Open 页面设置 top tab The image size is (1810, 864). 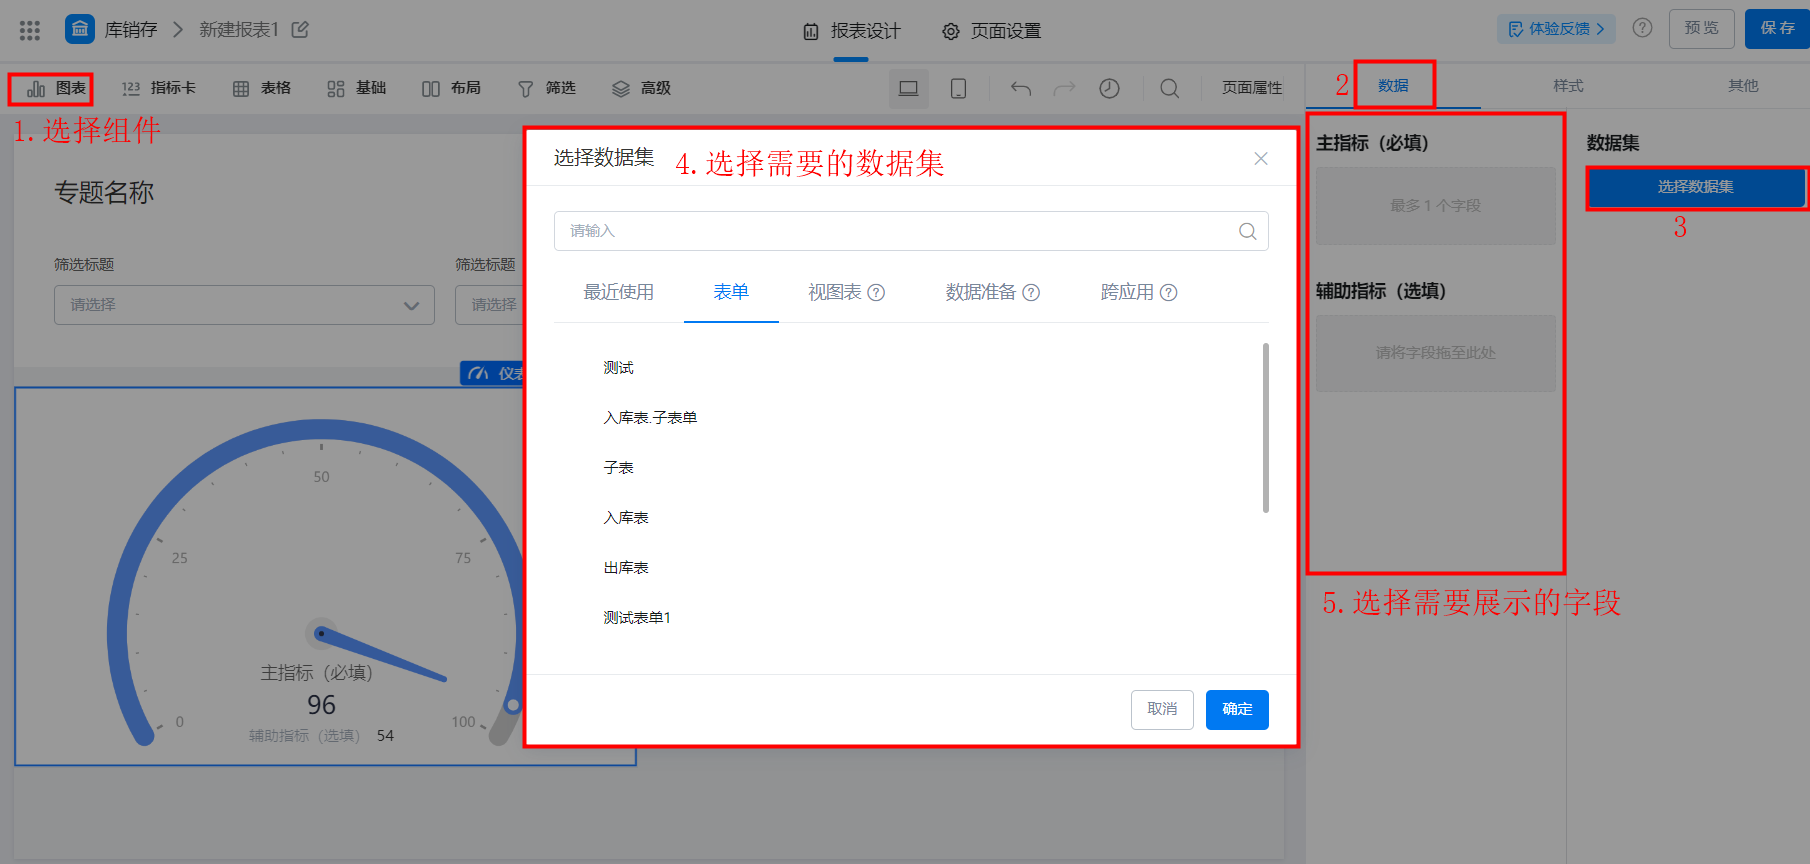tap(991, 31)
